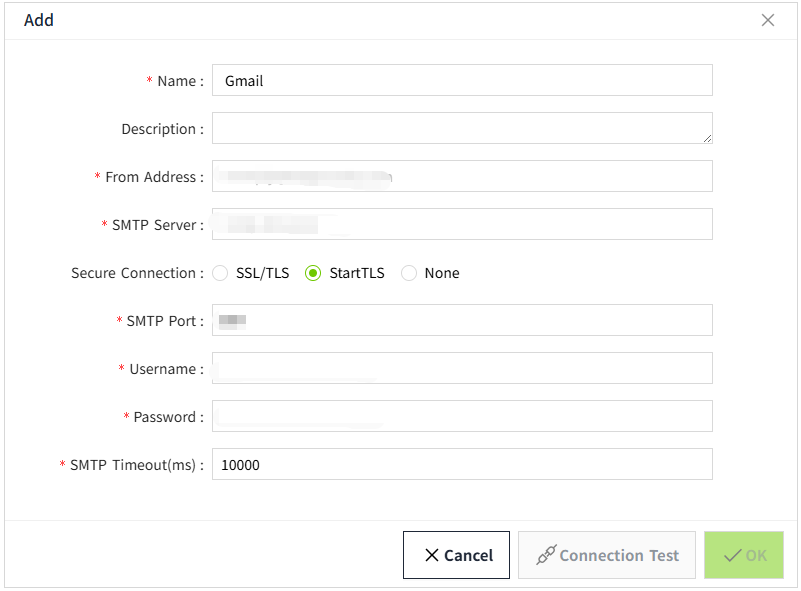Close the Add dialog using X icon

coord(768,20)
